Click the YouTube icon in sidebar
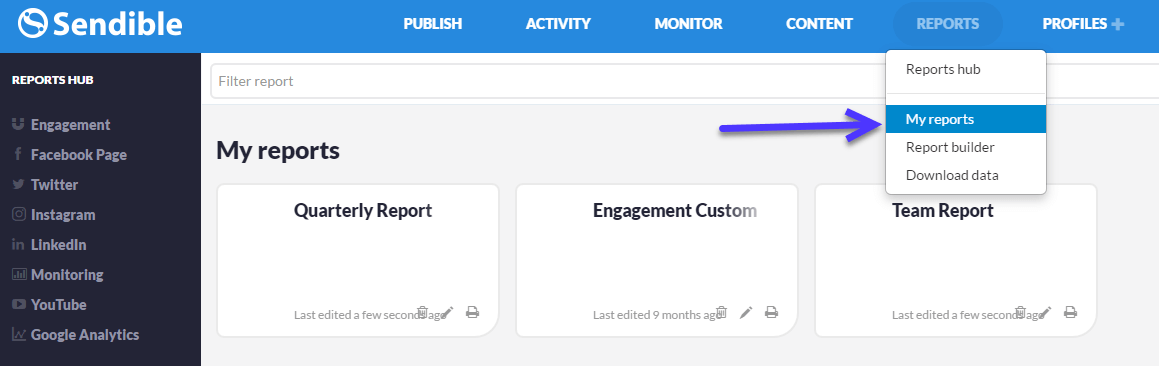Screen dimensions: 1159x366 (x=18, y=305)
